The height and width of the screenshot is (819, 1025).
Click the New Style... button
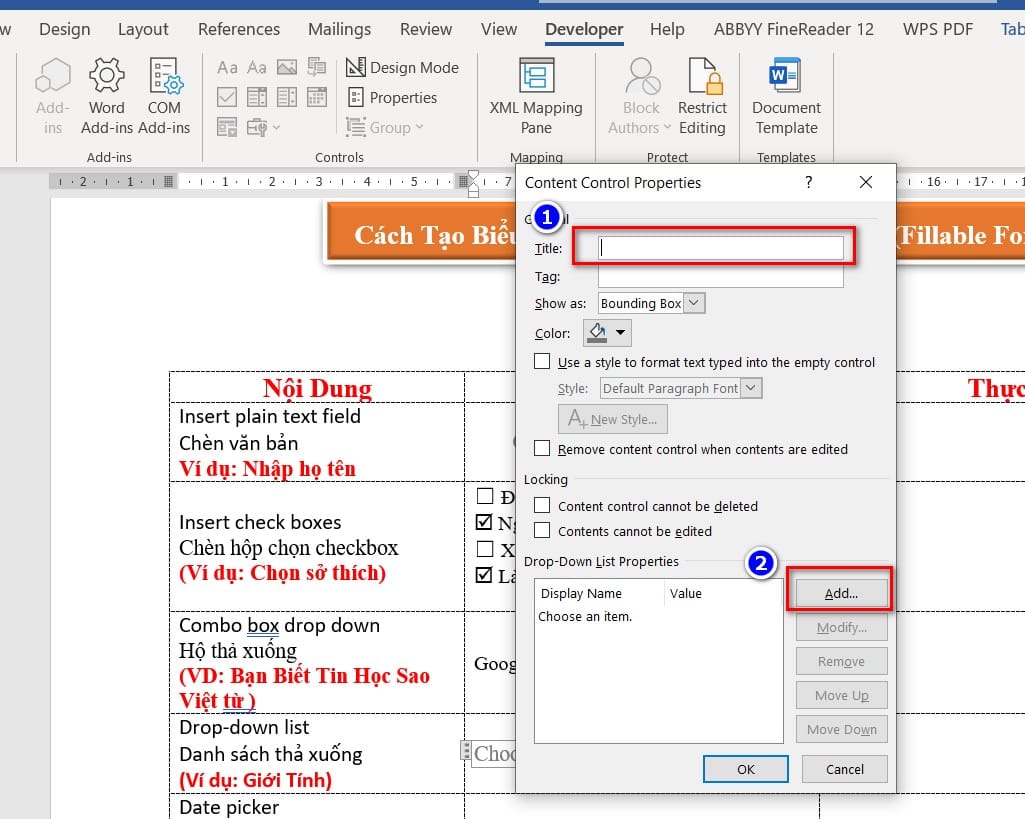[x=613, y=418]
